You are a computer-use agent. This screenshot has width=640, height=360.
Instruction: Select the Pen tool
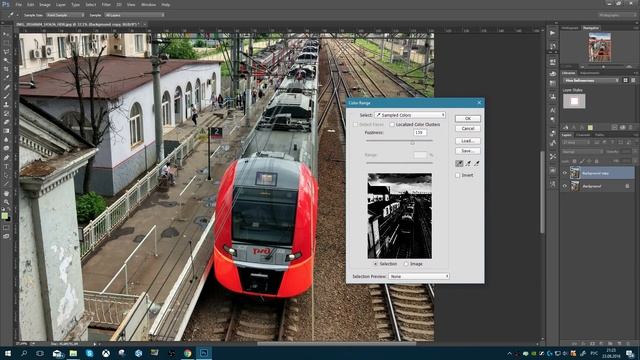point(6,158)
